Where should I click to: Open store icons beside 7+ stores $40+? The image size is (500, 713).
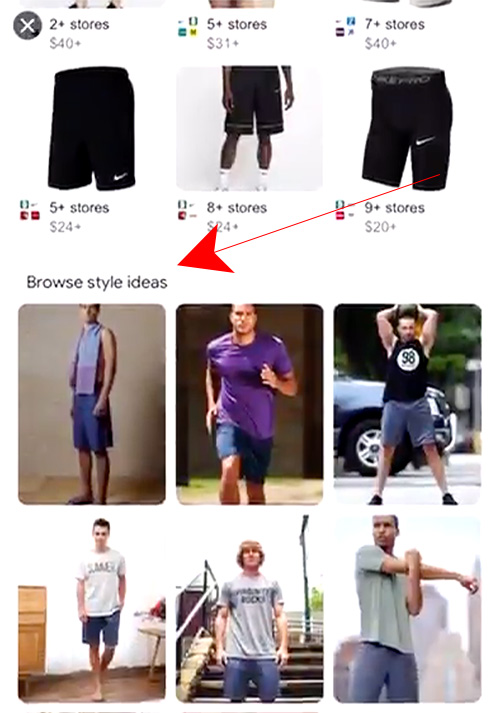click(345, 27)
